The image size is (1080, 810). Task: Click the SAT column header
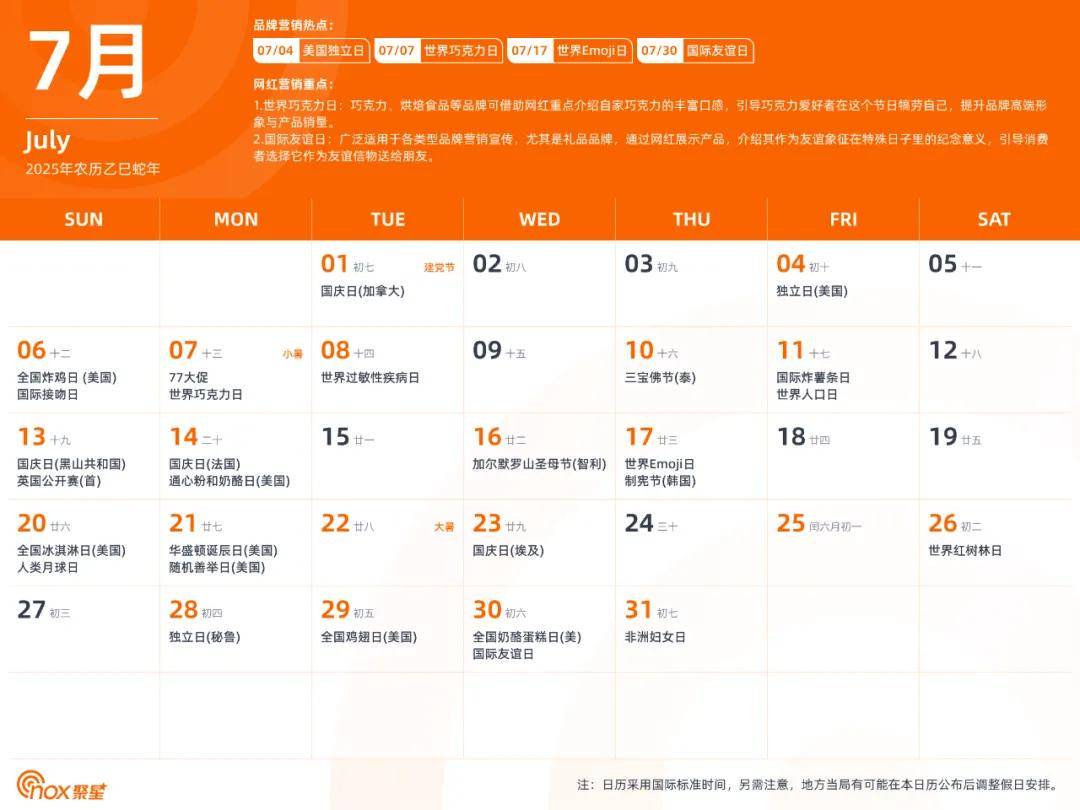point(994,219)
